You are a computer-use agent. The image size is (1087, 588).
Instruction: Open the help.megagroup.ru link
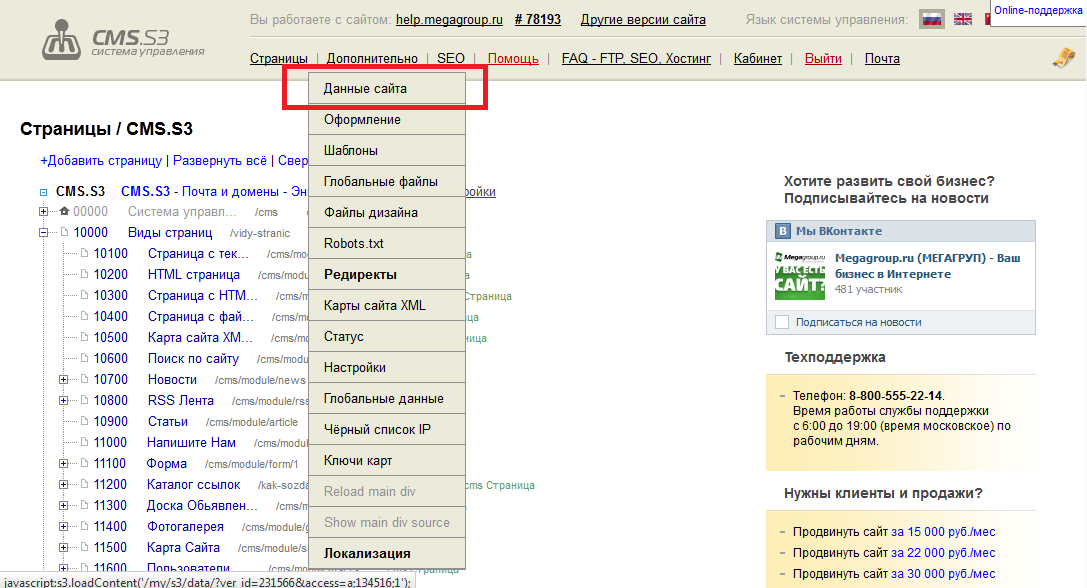(448, 18)
